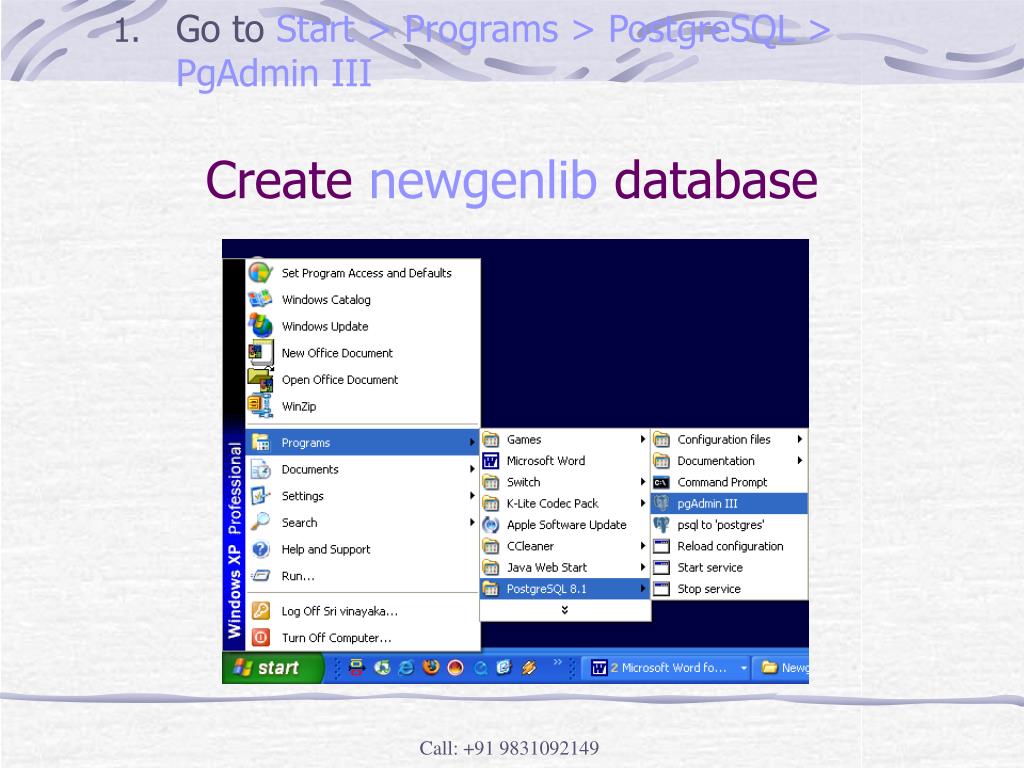Expand the Games submenu arrow
The image size is (1024, 768).
tap(643, 440)
